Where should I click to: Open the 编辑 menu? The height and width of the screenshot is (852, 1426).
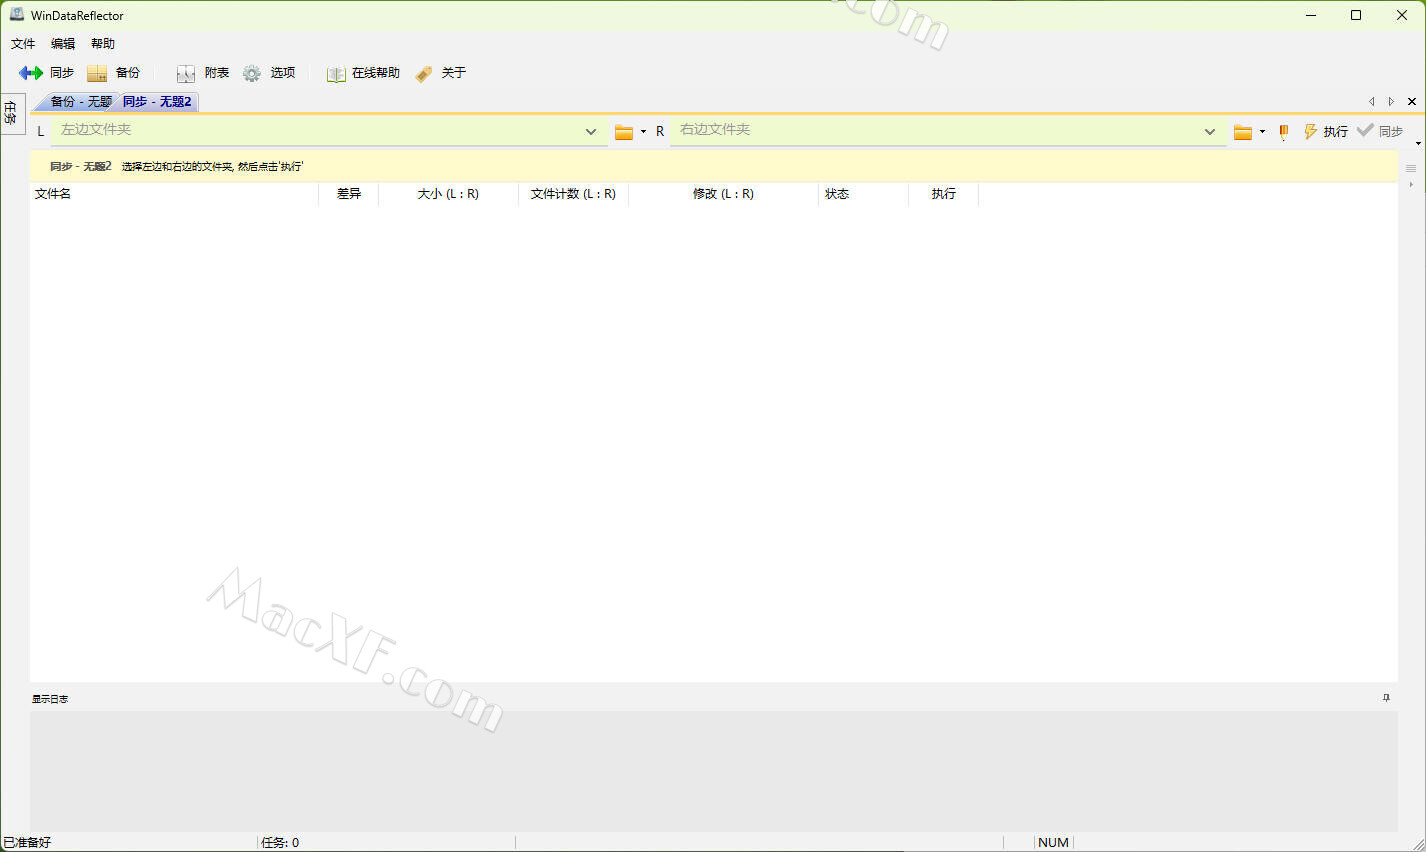tap(63, 44)
